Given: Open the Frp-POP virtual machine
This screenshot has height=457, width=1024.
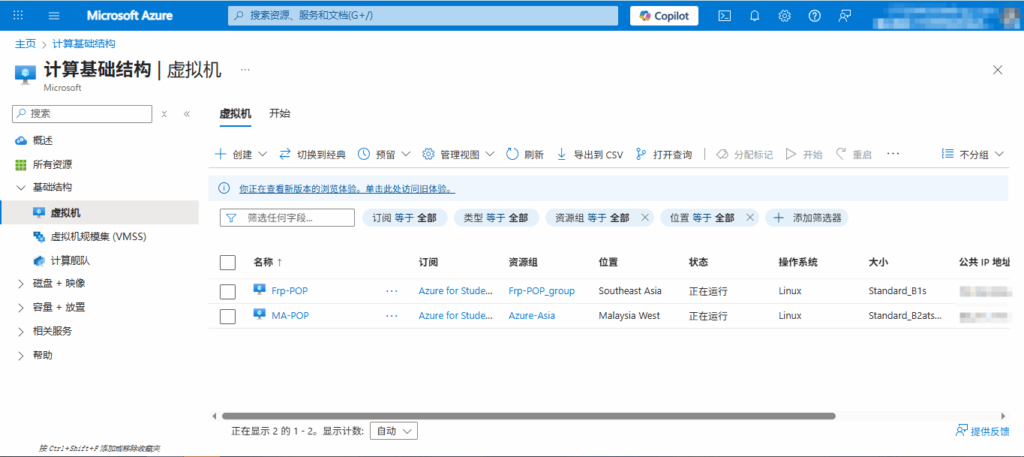Looking at the screenshot, I should [x=289, y=291].
